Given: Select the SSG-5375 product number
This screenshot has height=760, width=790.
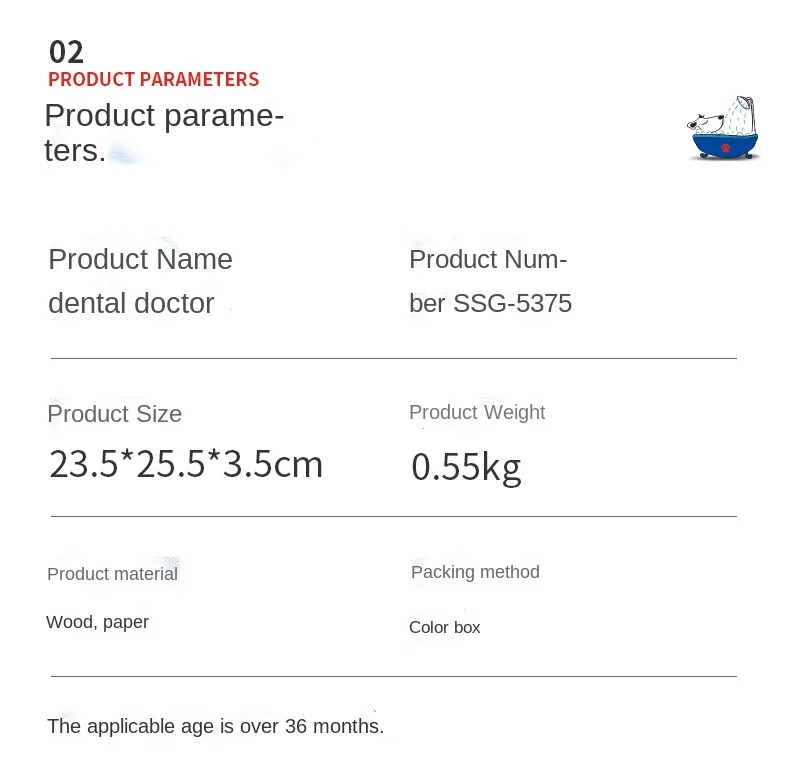Looking at the screenshot, I should 512,304.
